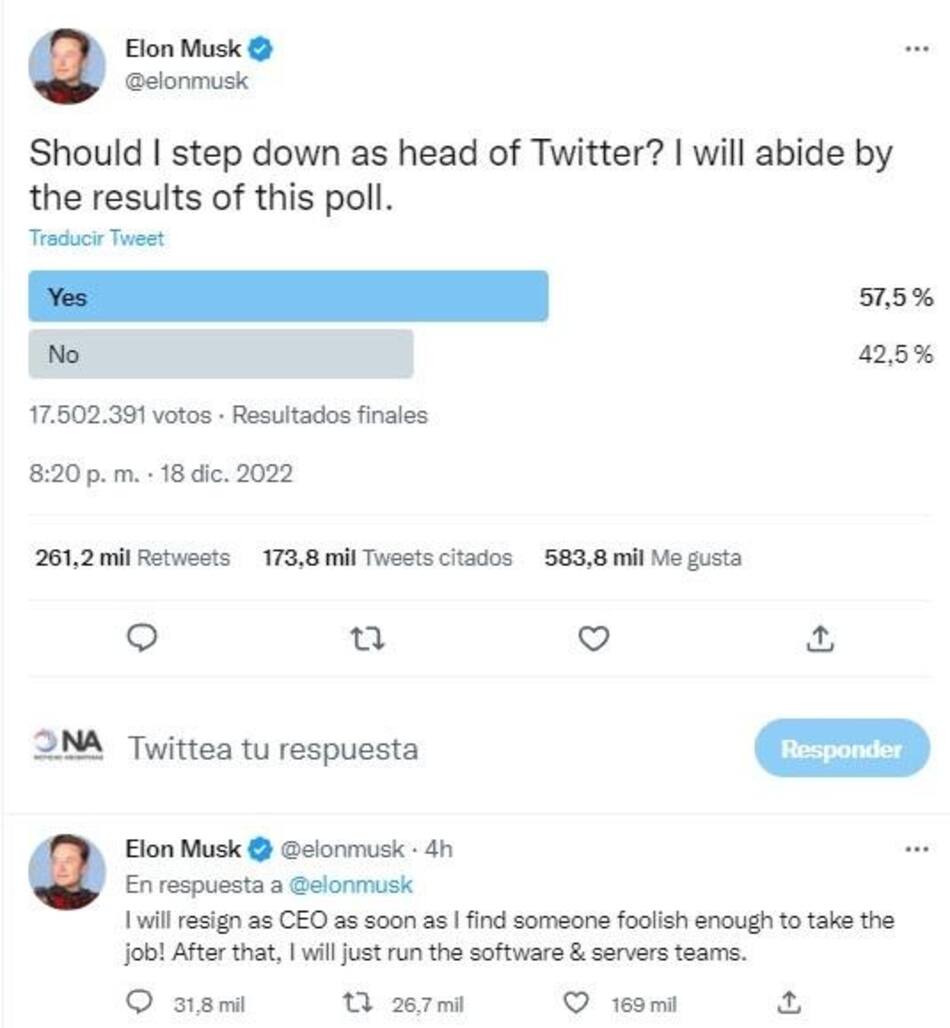950x1028 pixels.
Task: Open the reply tweet's three-dot menu
Action: click(x=916, y=849)
